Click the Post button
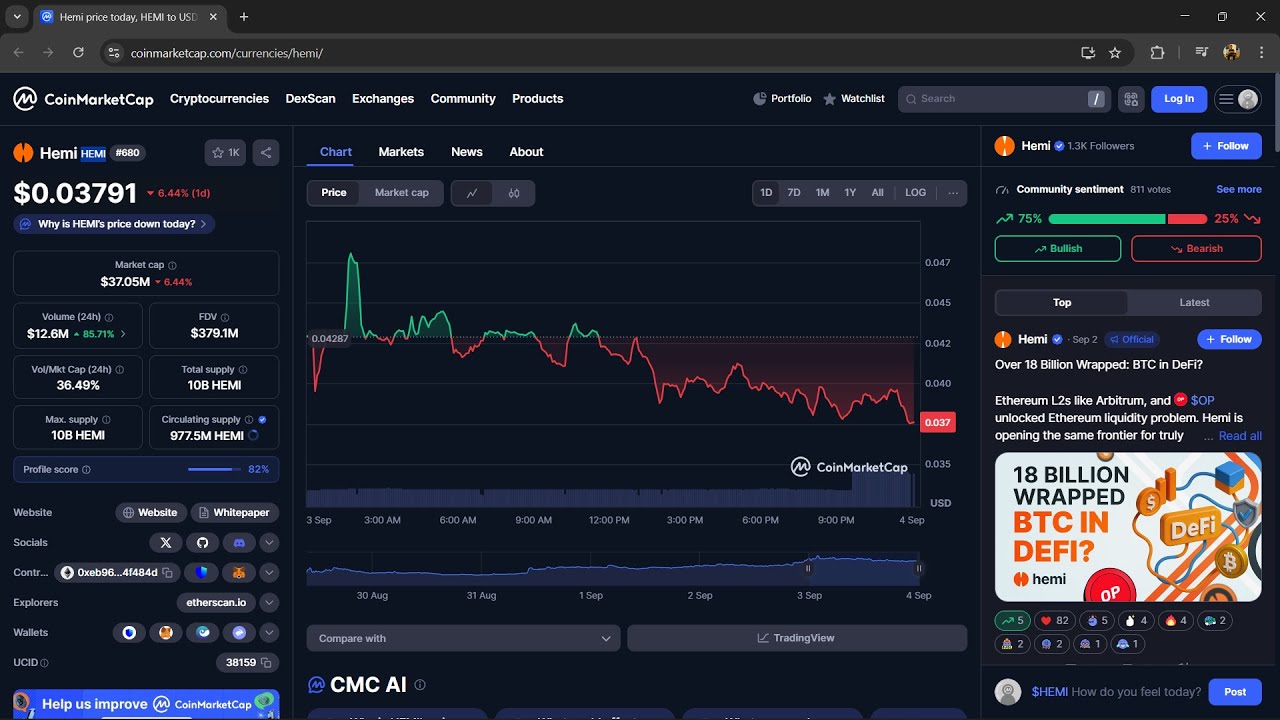Screen dimensions: 1280x720 tap(1235, 692)
